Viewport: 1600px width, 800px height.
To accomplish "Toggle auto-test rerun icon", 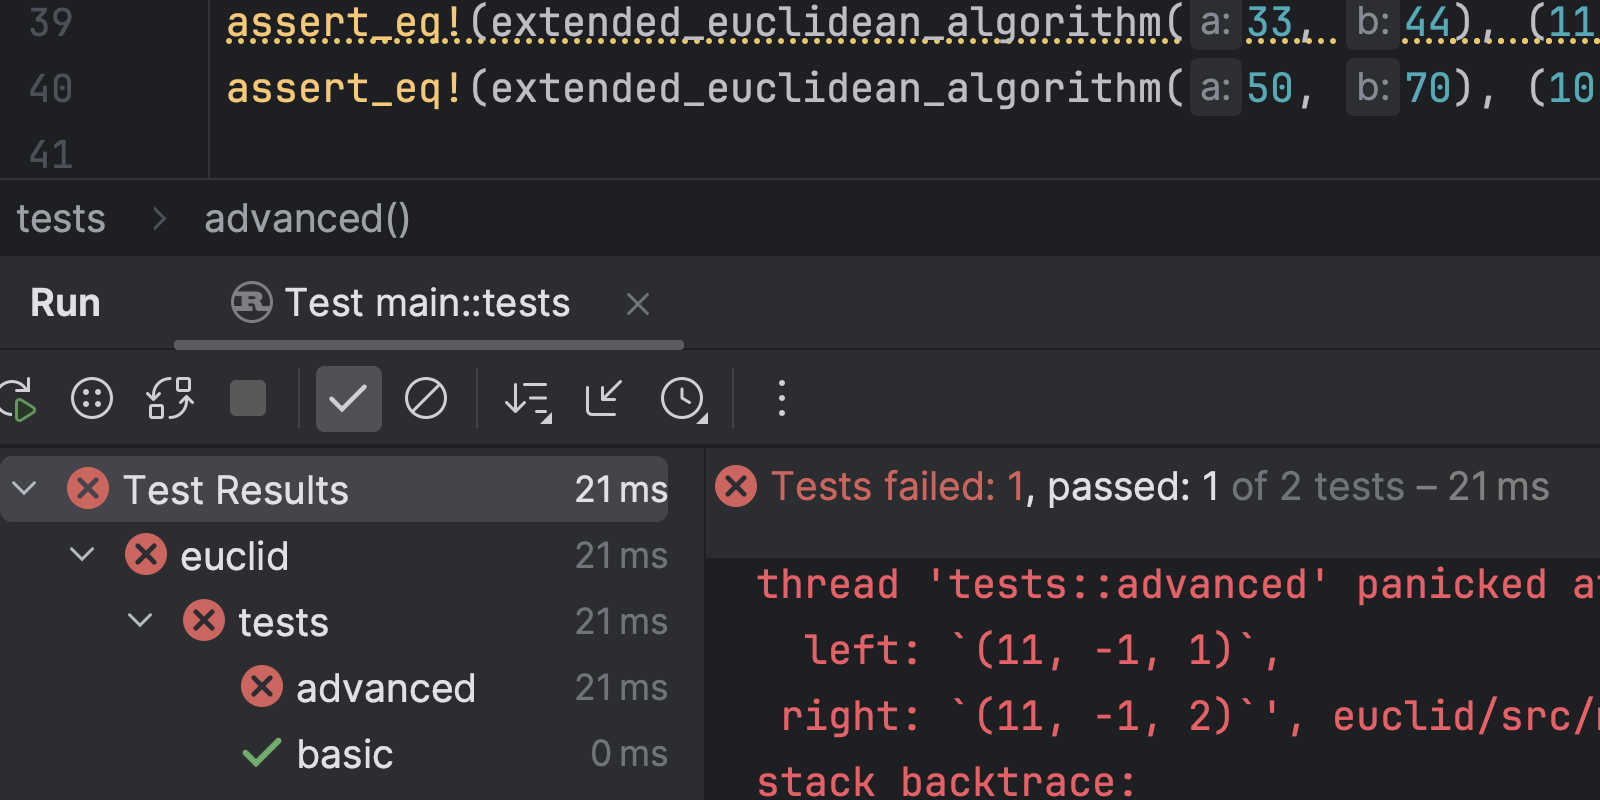I will [170, 399].
